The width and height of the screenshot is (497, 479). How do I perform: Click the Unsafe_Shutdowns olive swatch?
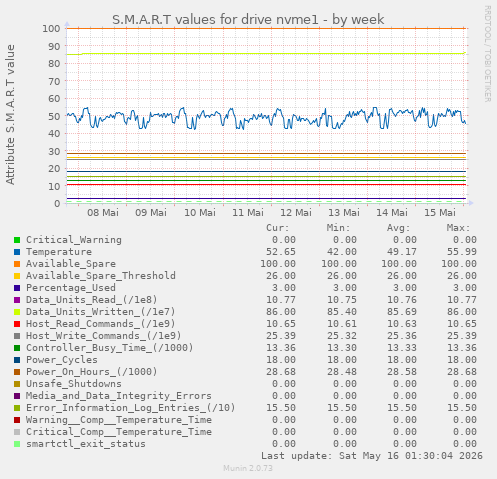click(x=17, y=384)
